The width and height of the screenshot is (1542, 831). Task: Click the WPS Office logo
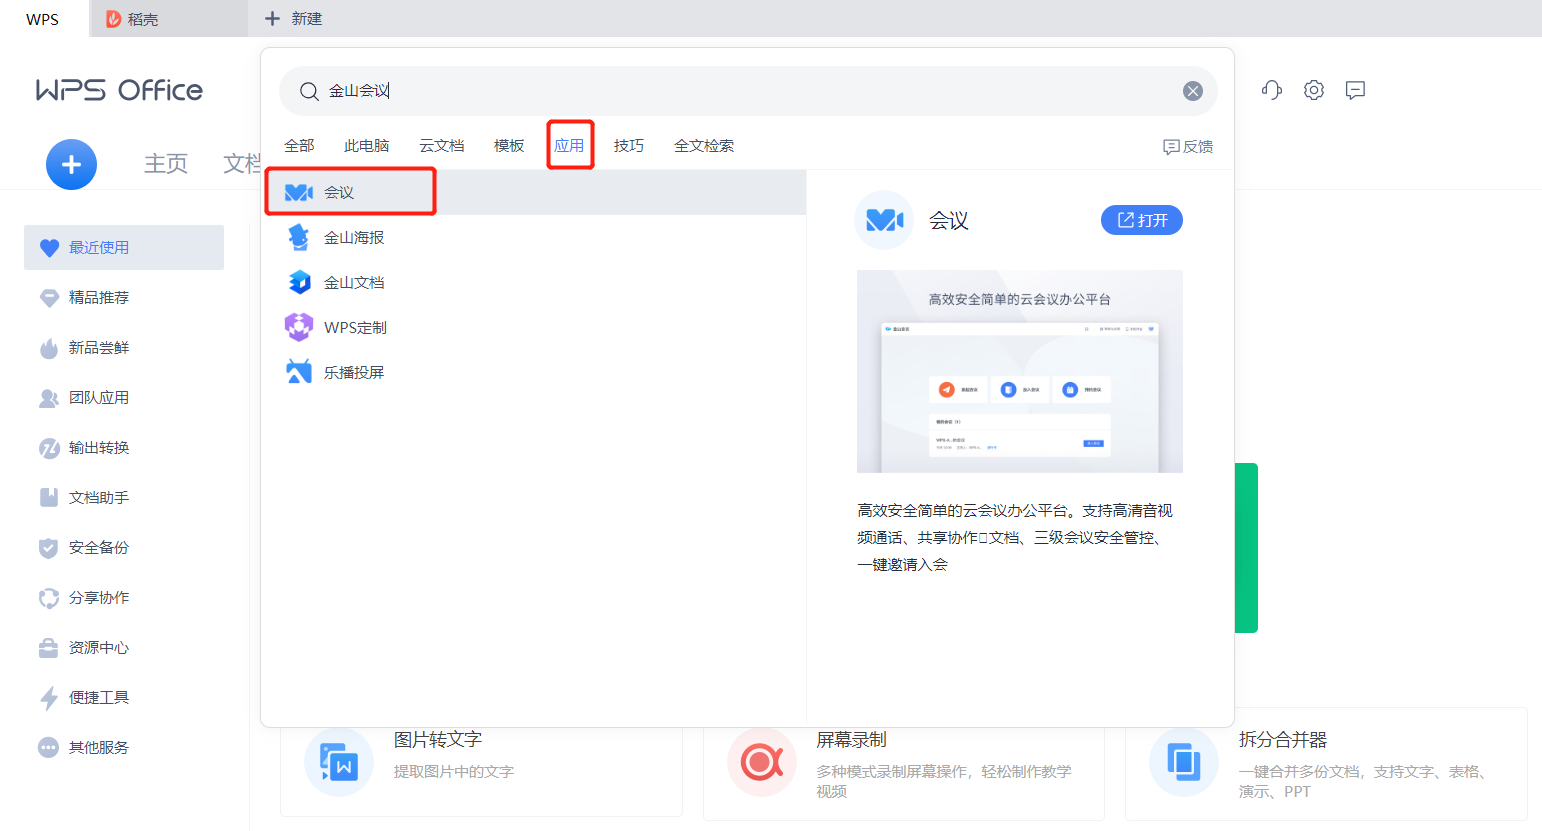[119, 90]
